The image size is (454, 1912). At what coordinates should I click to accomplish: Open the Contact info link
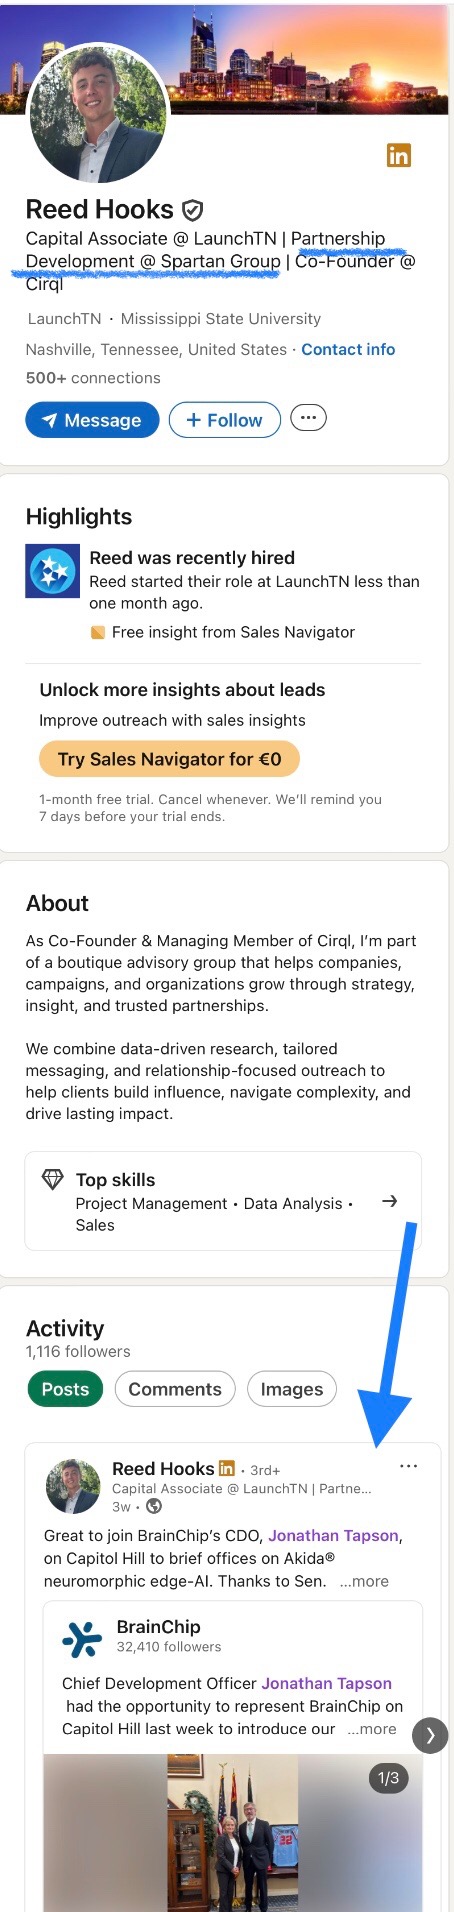pos(348,349)
